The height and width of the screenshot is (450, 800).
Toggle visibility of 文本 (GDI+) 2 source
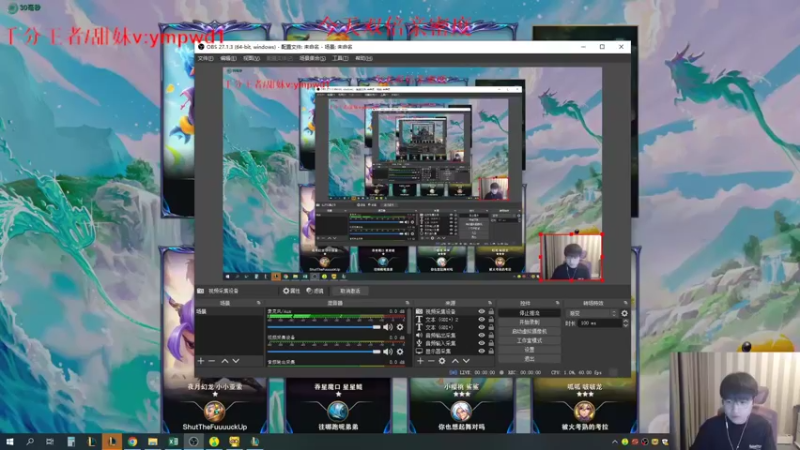481,319
